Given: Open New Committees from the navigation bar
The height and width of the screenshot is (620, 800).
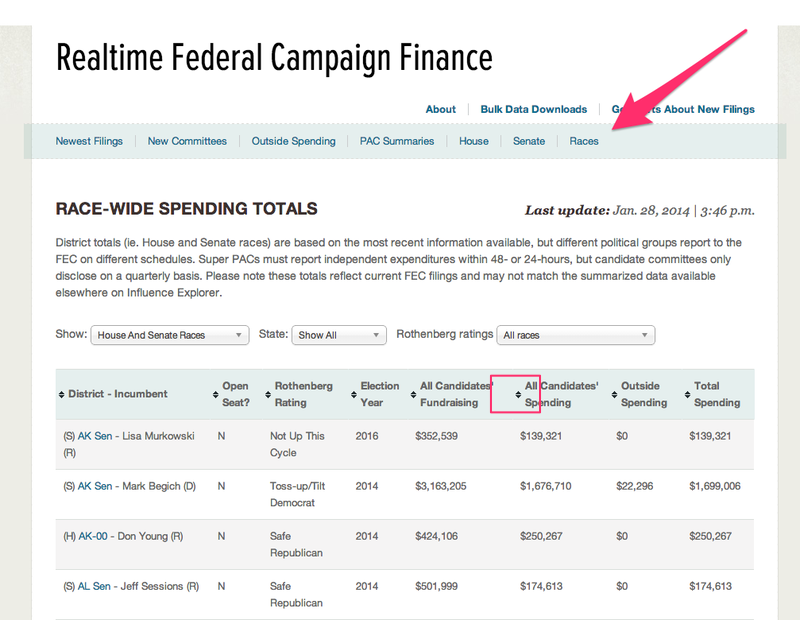Looking at the screenshot, I should [187, 141].
